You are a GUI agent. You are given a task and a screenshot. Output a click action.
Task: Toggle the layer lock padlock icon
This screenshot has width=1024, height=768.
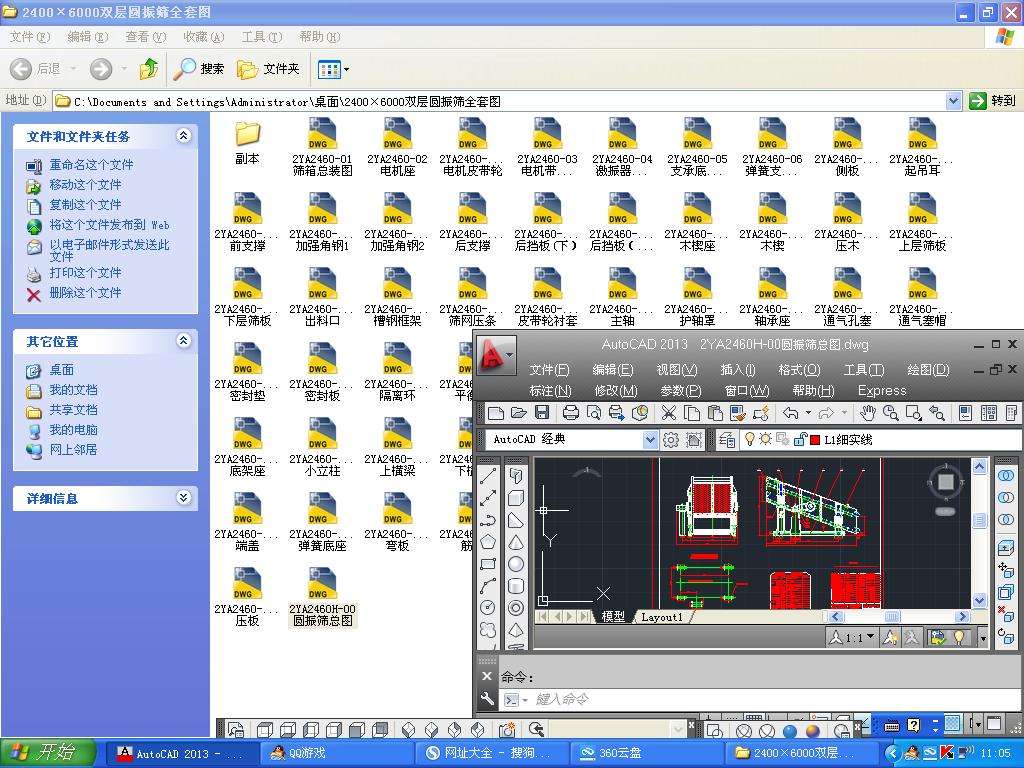(798, 440)
